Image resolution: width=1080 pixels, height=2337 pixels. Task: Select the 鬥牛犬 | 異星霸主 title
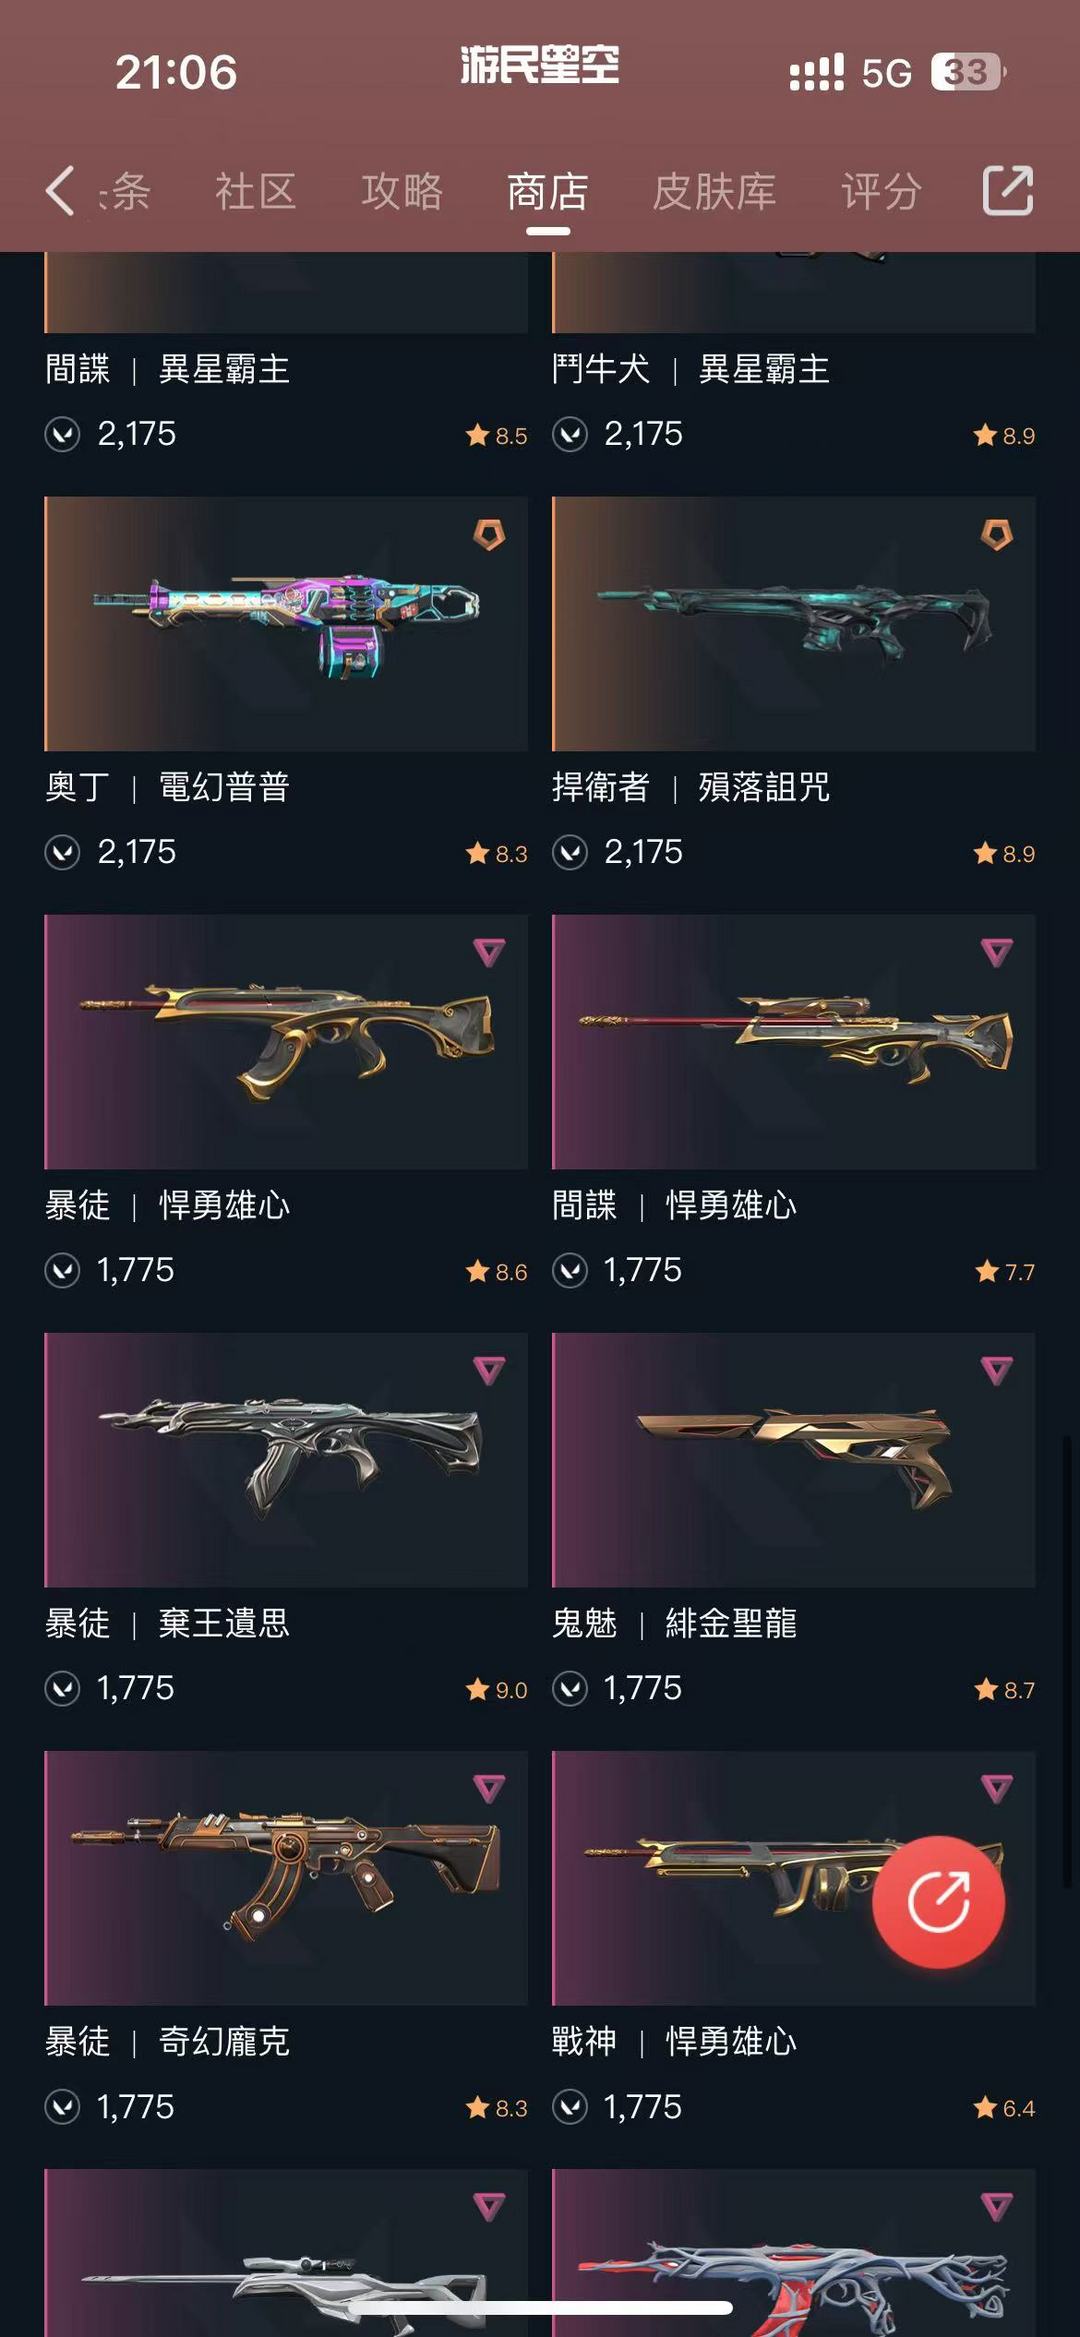pos(691,369)
